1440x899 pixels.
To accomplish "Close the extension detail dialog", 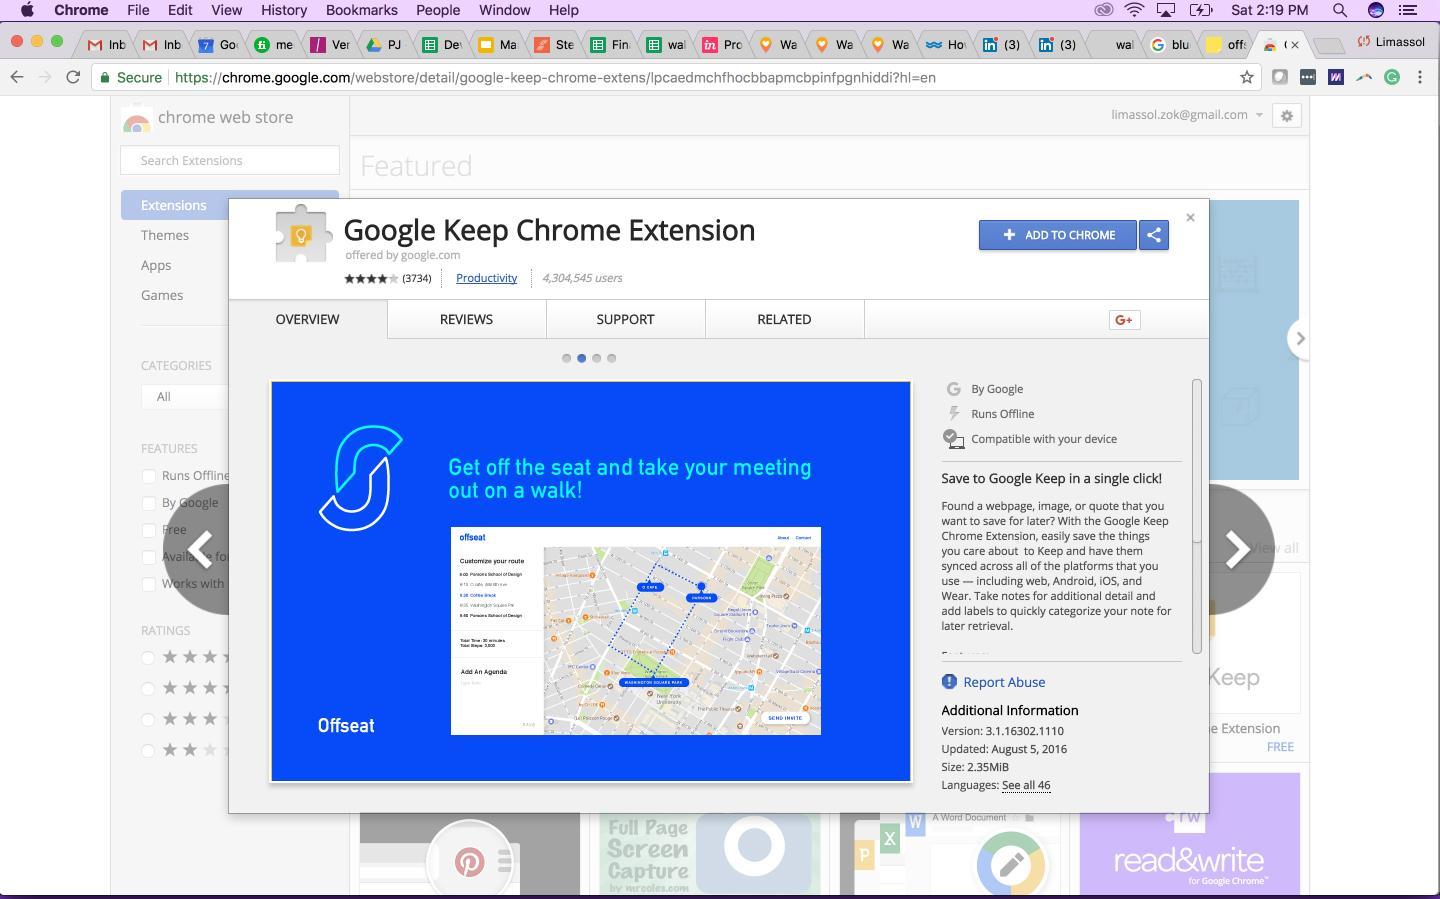I will 1190,217.
